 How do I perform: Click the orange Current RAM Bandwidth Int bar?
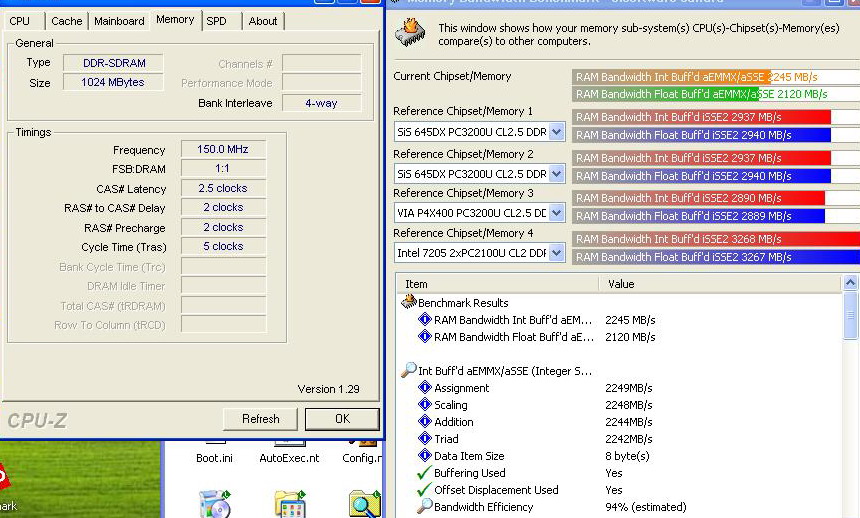pyautogui.click(x=671, y=77)
